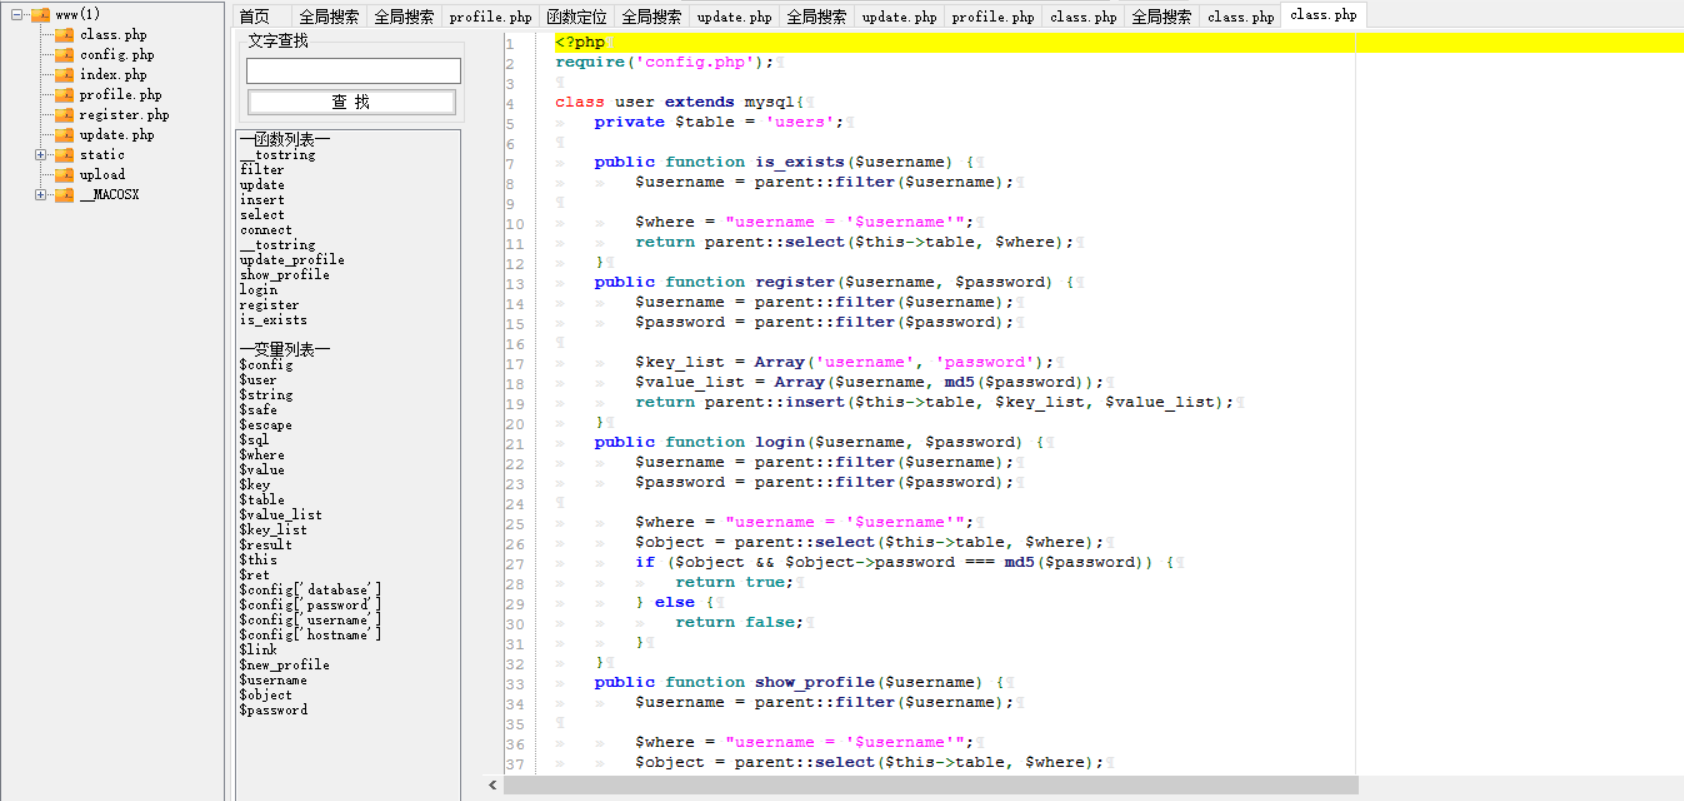Select $config['hostname'] in the variable list
Viewport: 1684px width, 801px height.
click(x=310, y=635)
